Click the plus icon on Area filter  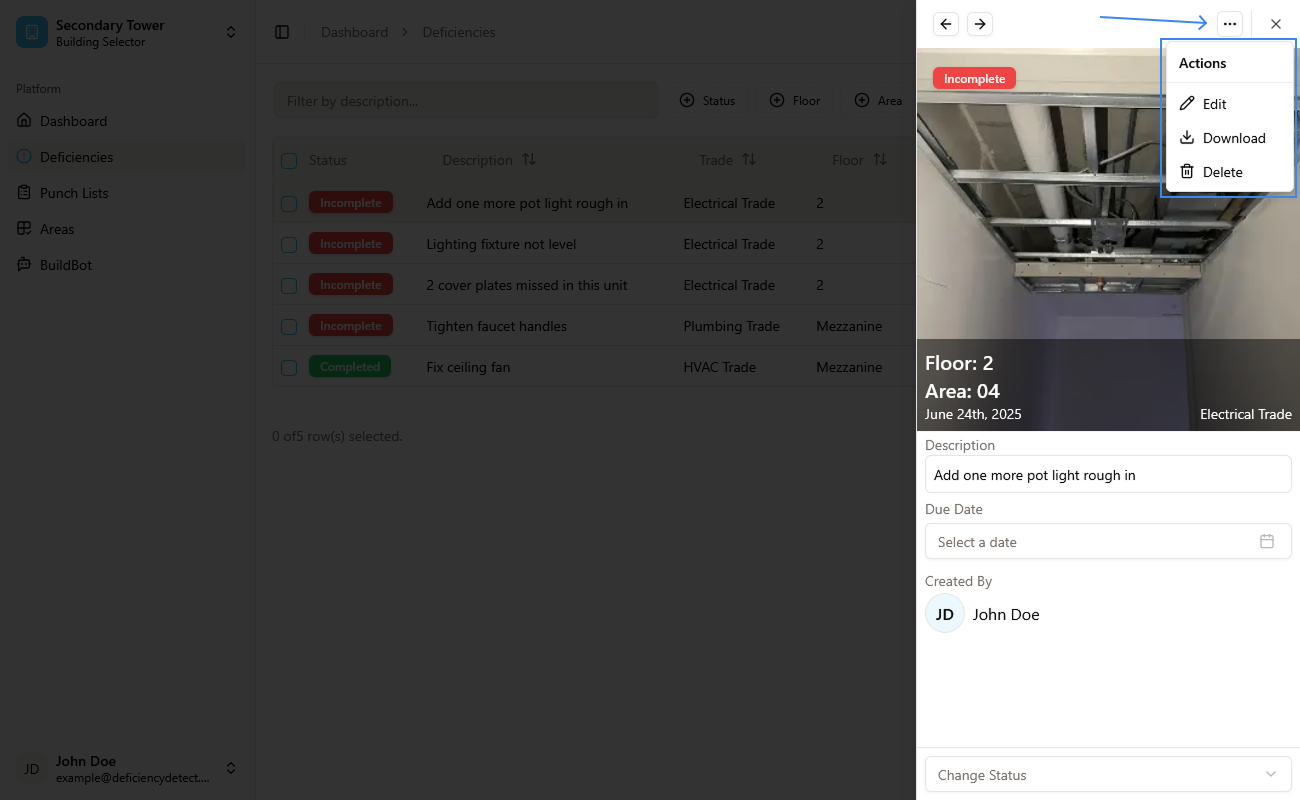(x=862, y=101)
